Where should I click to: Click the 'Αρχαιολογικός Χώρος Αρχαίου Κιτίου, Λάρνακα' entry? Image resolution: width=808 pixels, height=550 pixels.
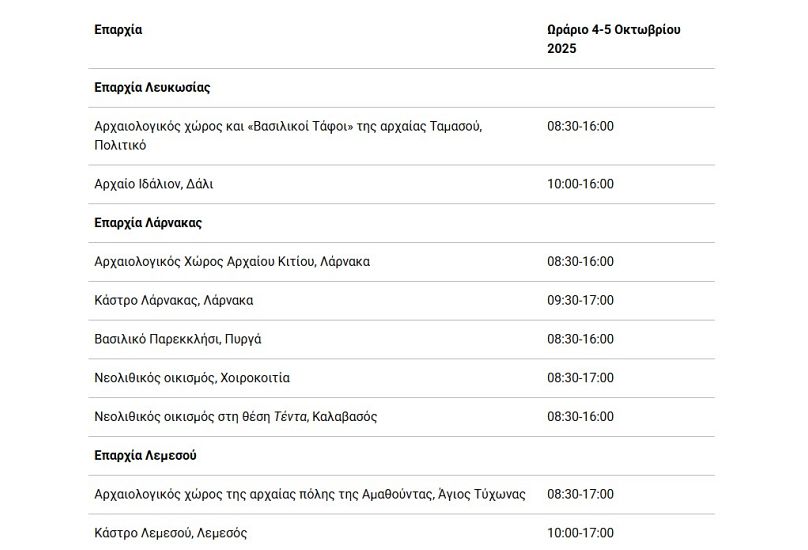click(232, 262)
